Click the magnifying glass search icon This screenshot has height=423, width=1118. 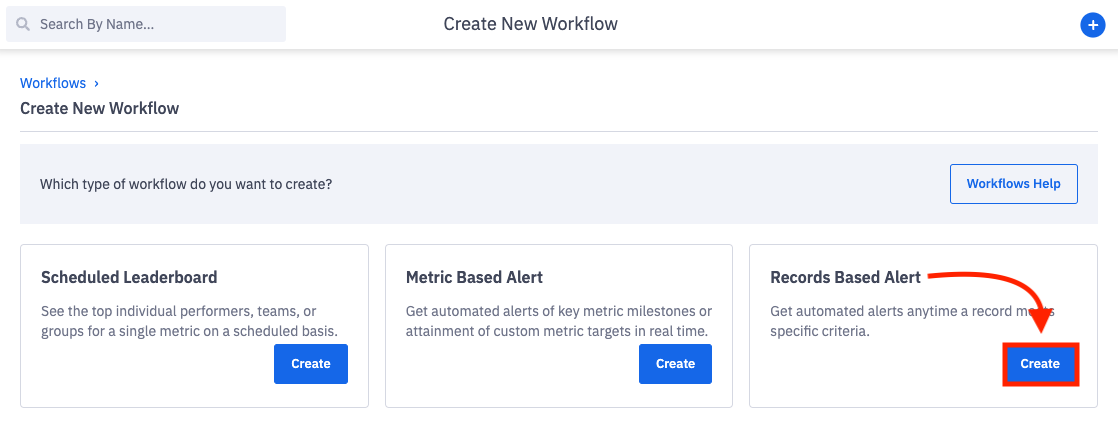point(23,24)
